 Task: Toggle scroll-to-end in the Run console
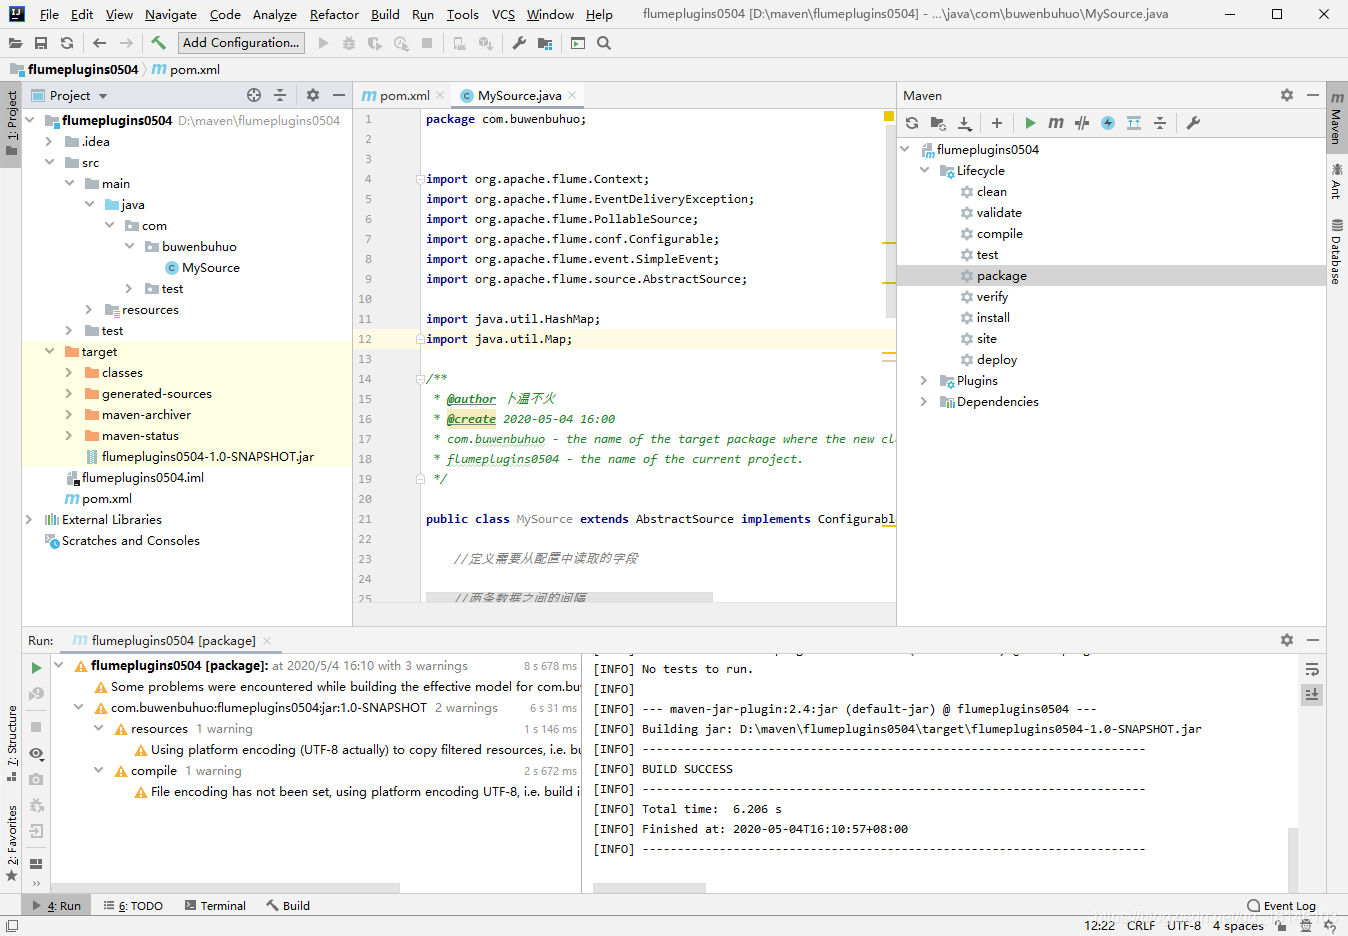pos(1312,694)
